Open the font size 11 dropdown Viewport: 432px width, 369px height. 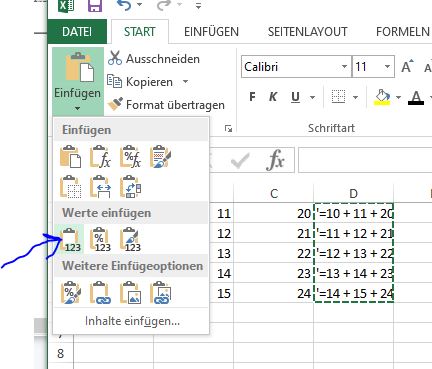tap(387, 67)
